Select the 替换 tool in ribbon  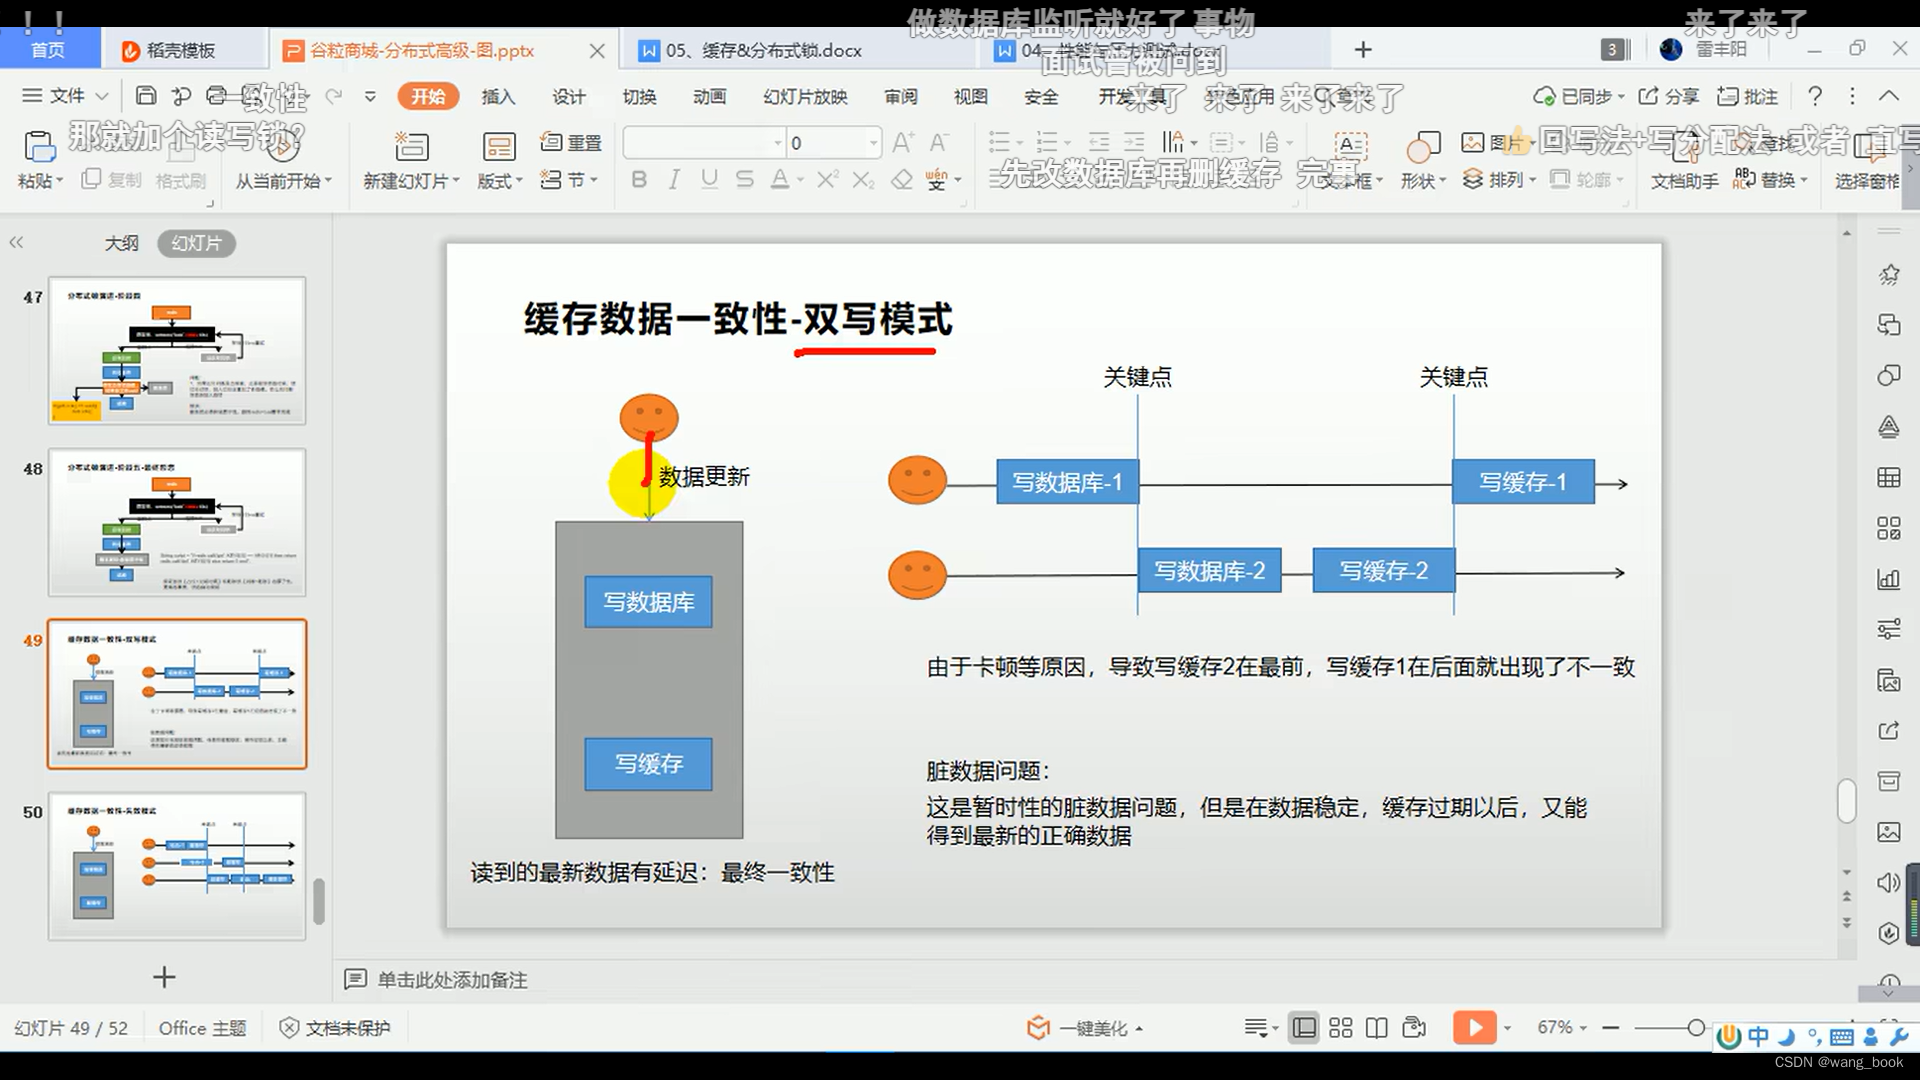[1764, 179]
